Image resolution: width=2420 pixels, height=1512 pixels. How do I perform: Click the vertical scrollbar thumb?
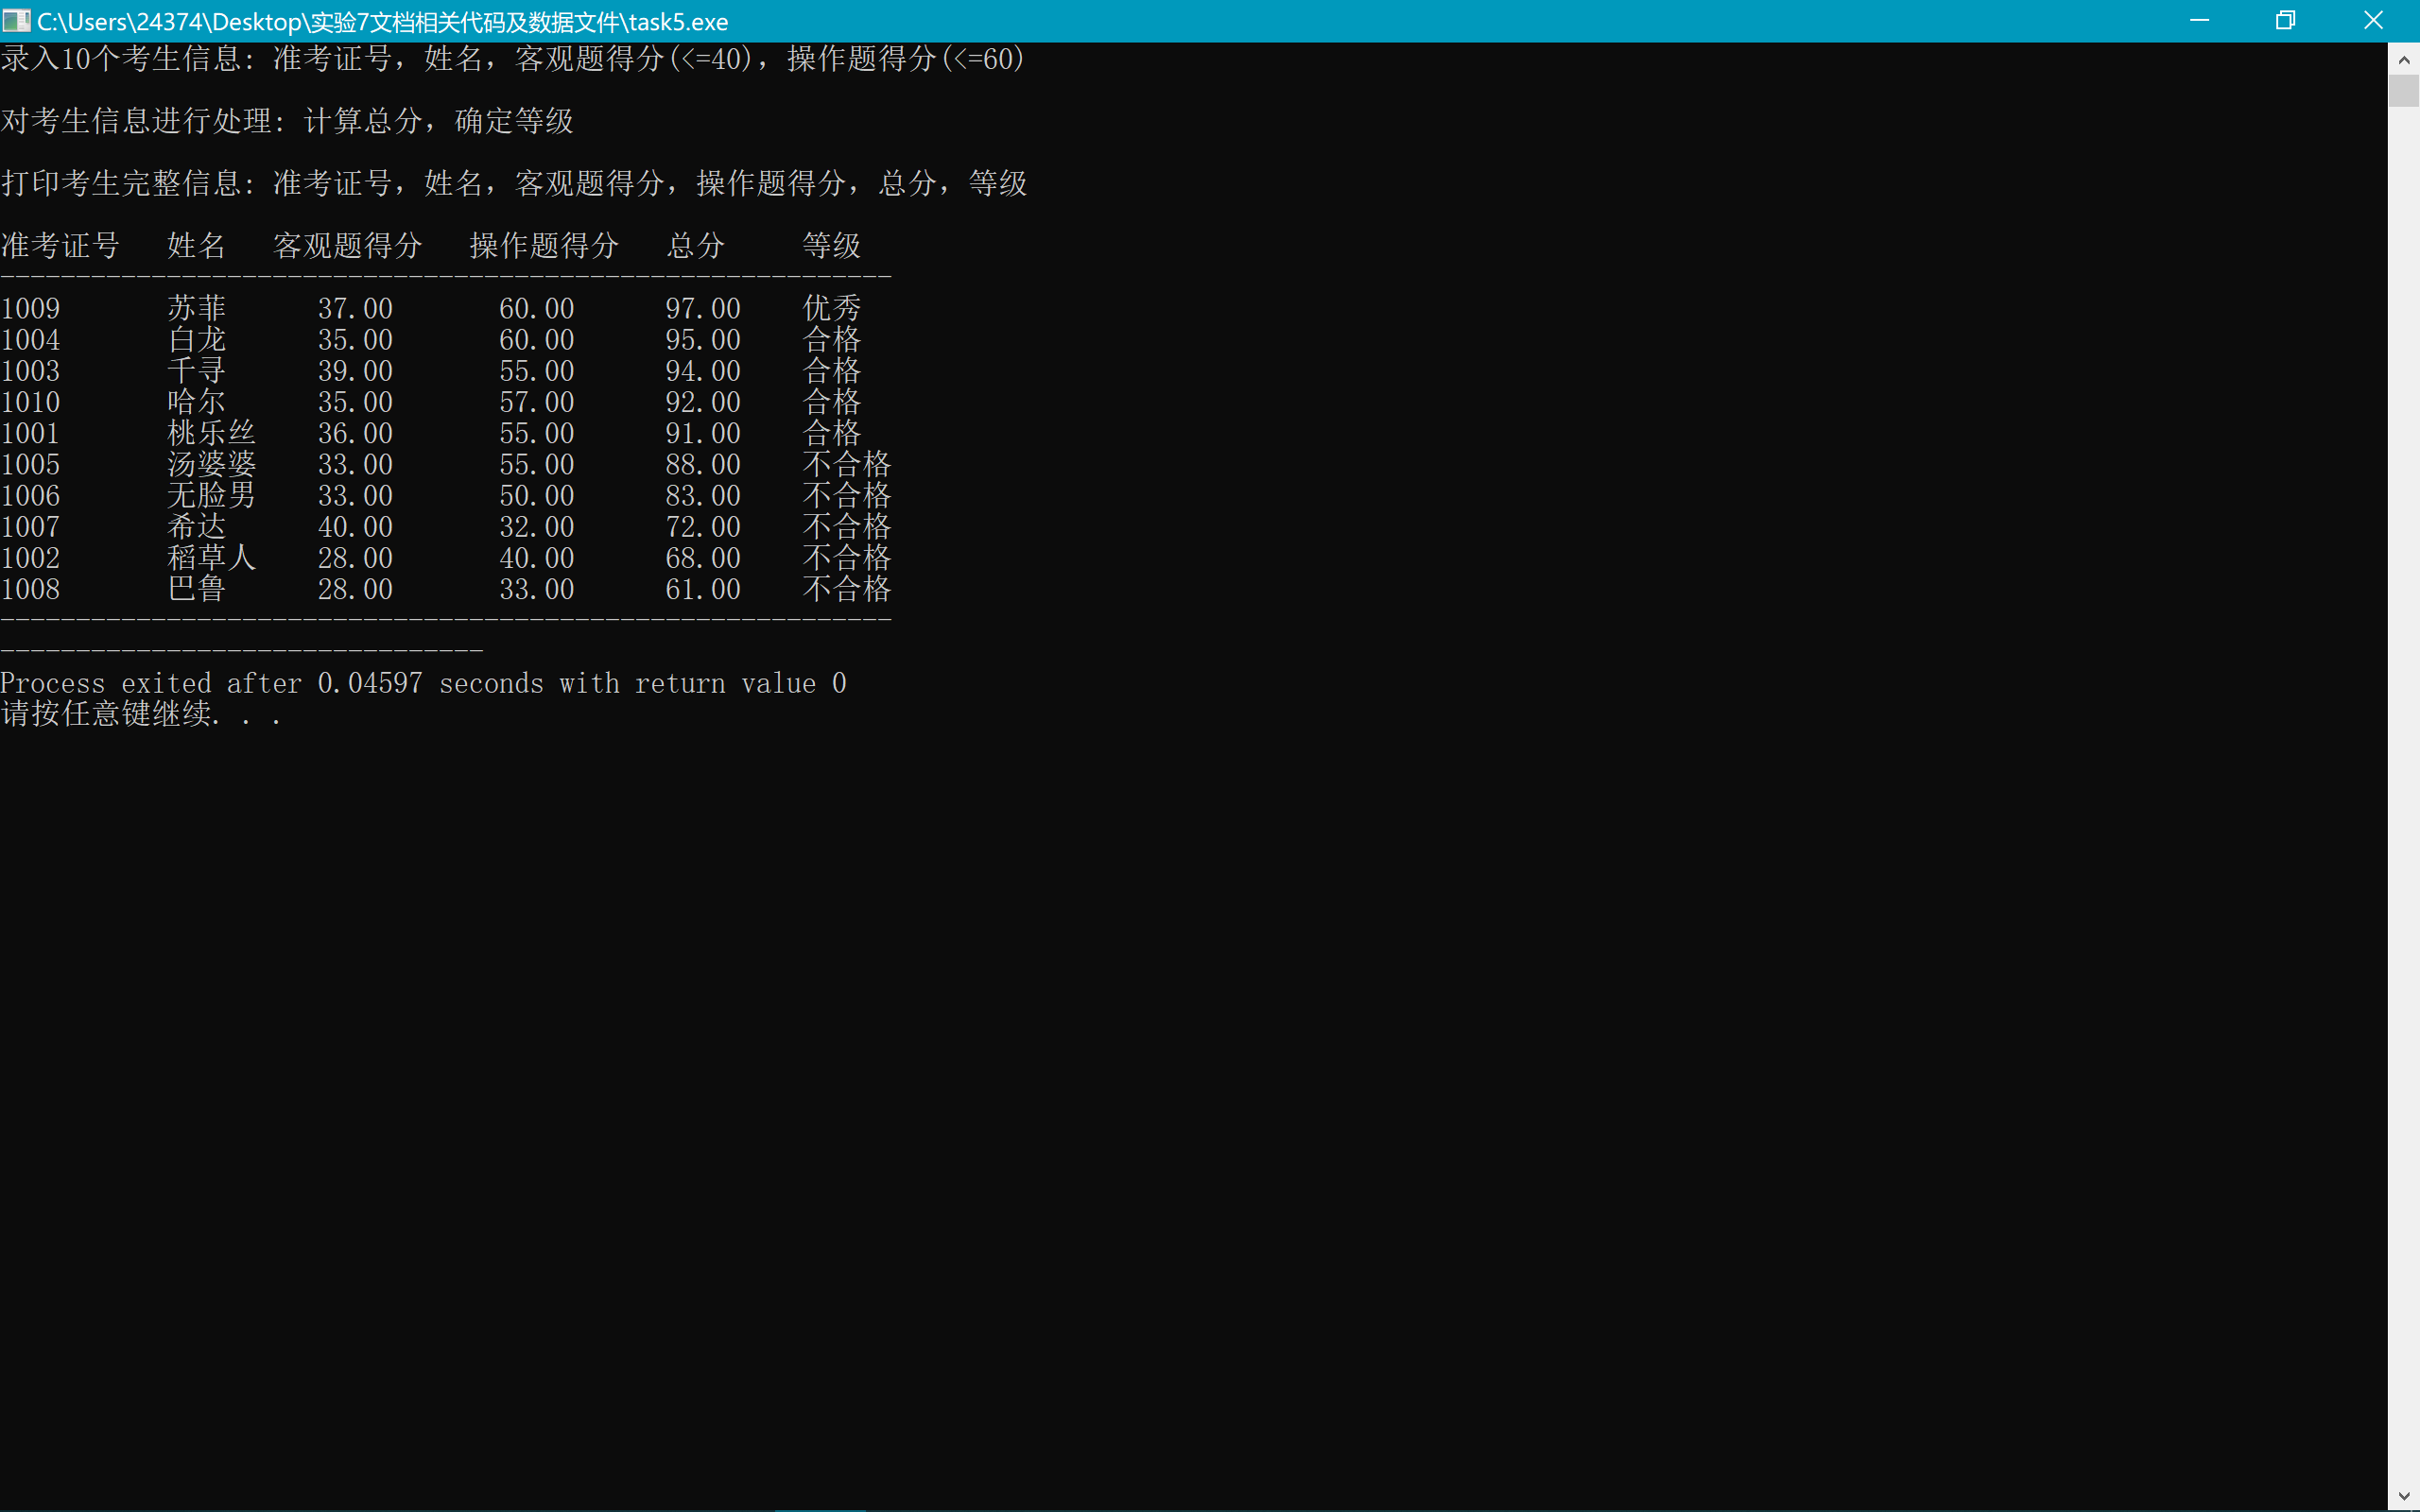[x=2403, y=90]
